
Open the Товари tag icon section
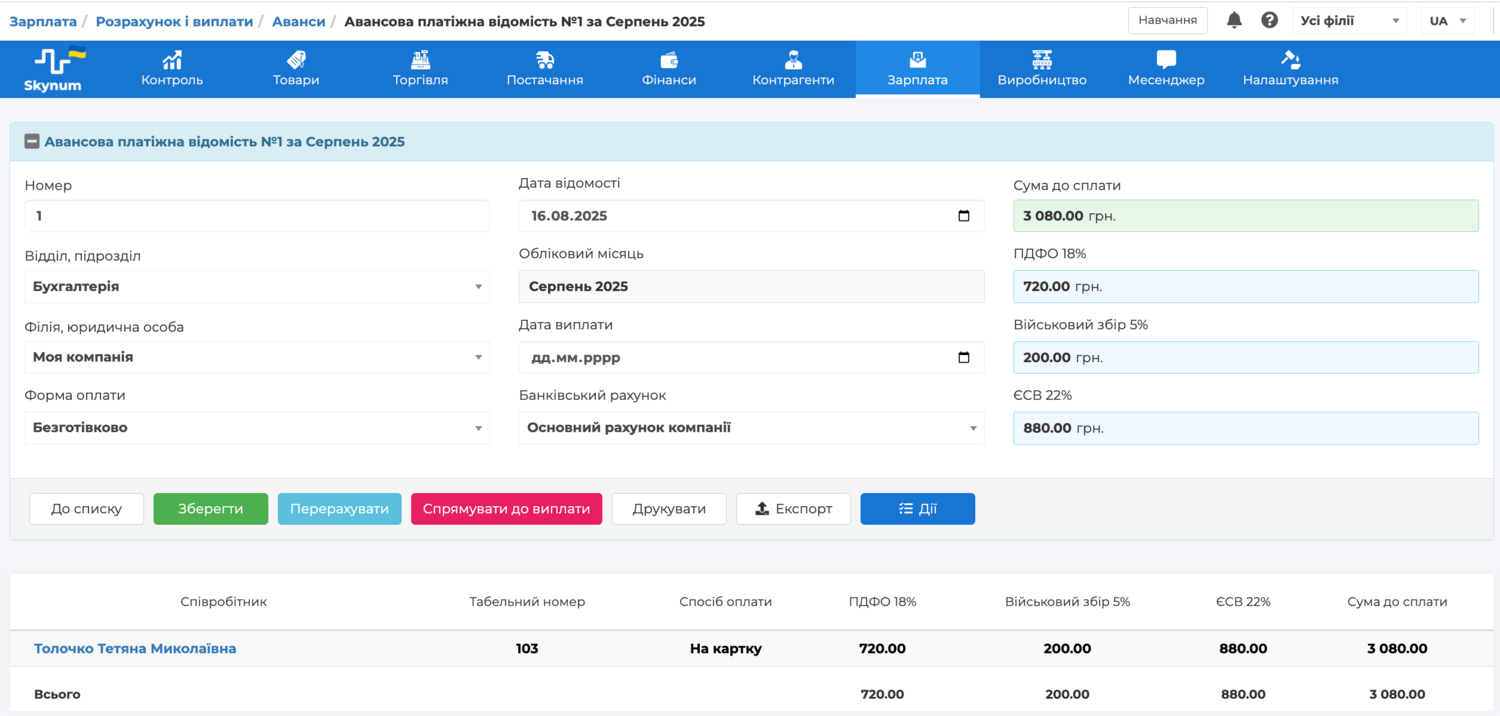[296, 60]
